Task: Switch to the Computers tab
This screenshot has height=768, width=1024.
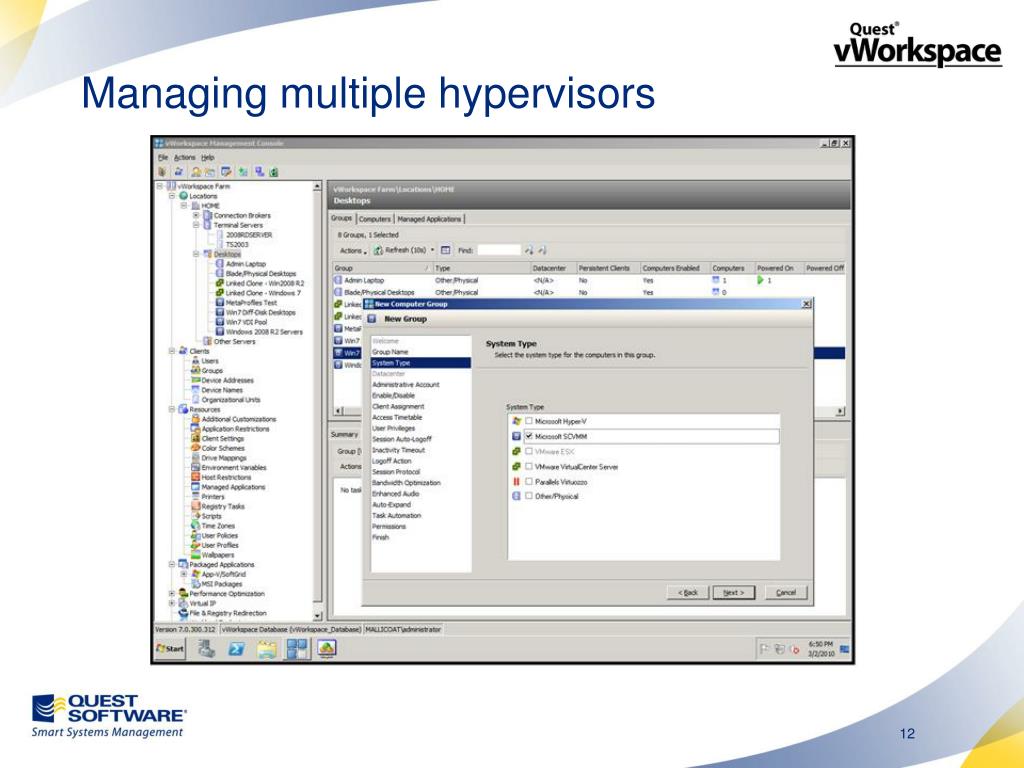Action: pyautogui.click(x=374, y=219)
